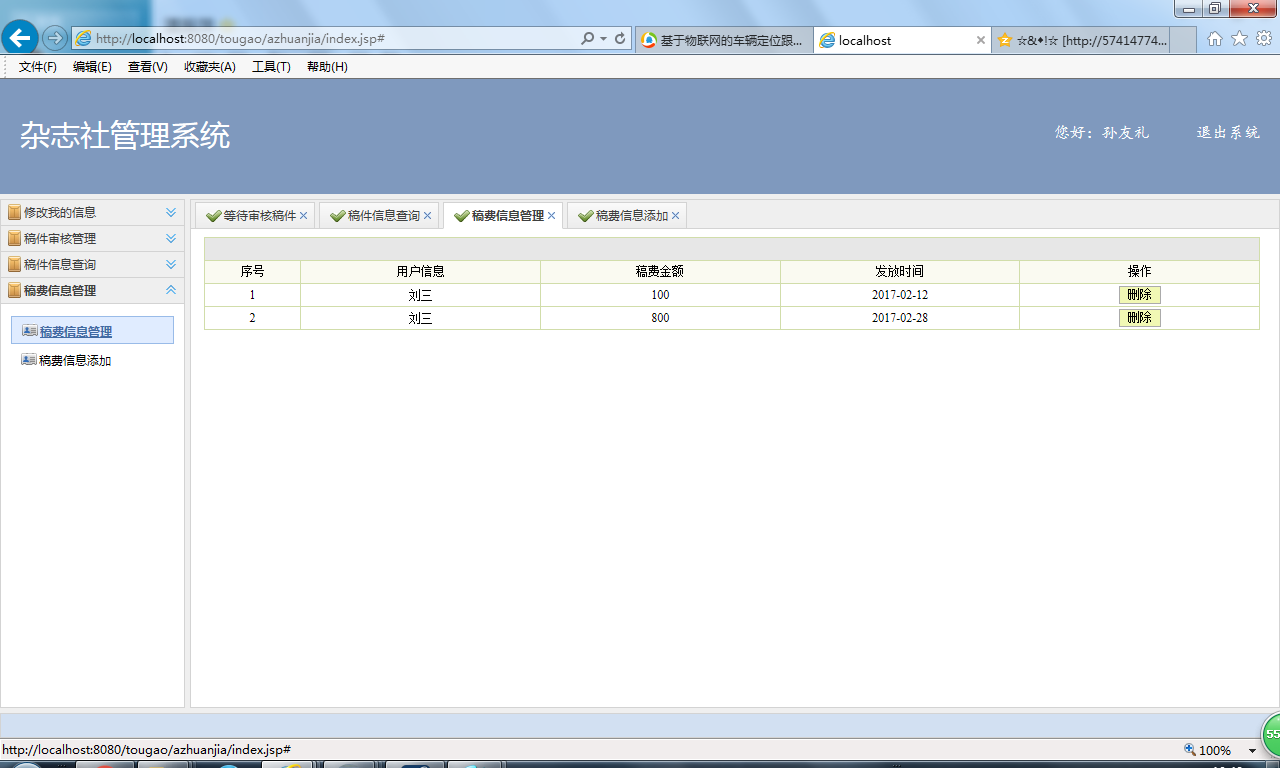1280x768 pixels.
Task: Click the icon next to 稿费信息管理 sidebar link
Action: [29, 331]
